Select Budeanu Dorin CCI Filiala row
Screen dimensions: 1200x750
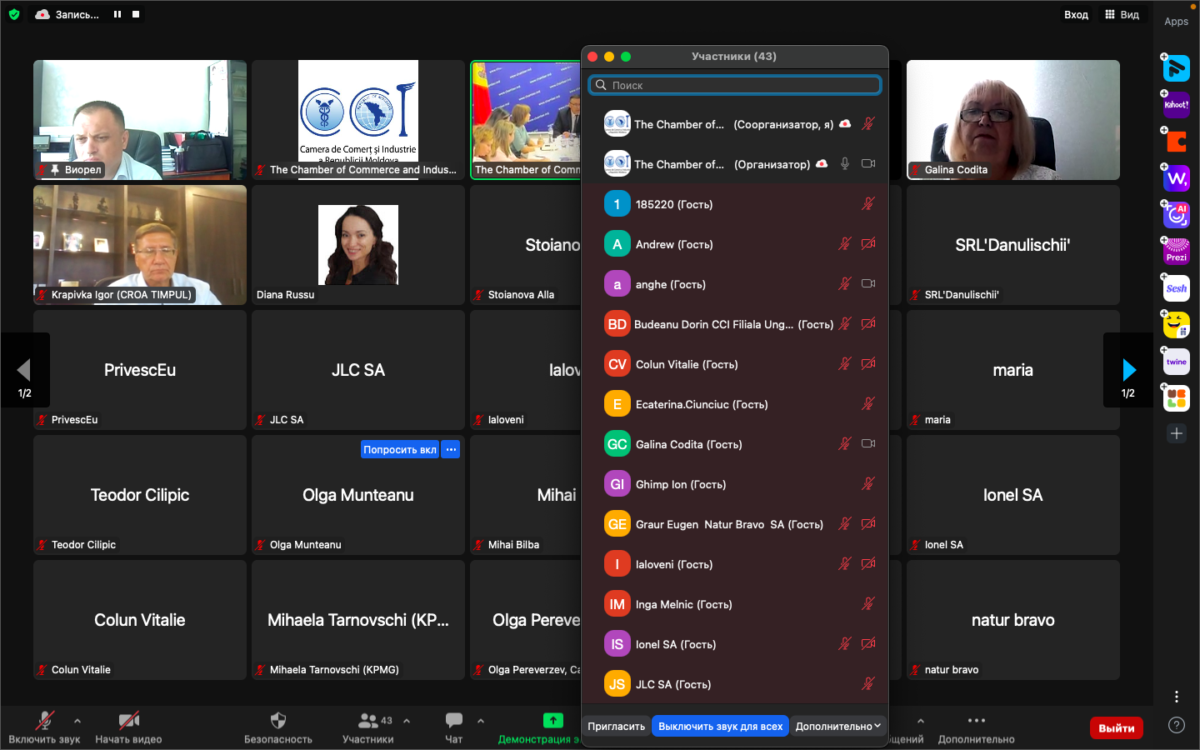pyautogui.click(x=735, y=324)
